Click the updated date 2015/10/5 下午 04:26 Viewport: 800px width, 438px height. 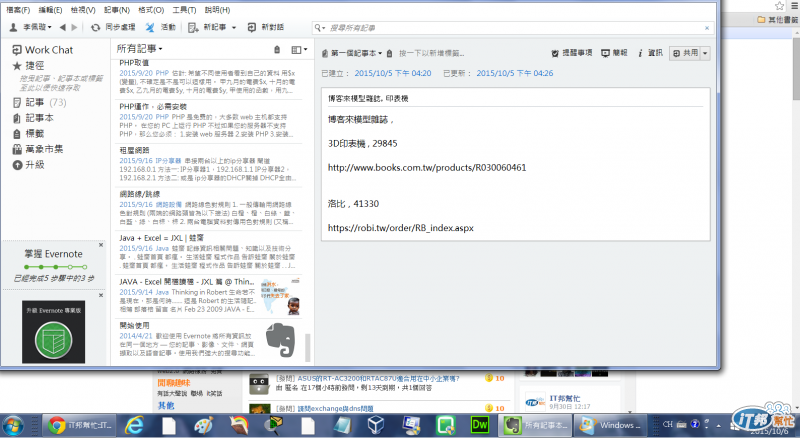pos(515,74)
